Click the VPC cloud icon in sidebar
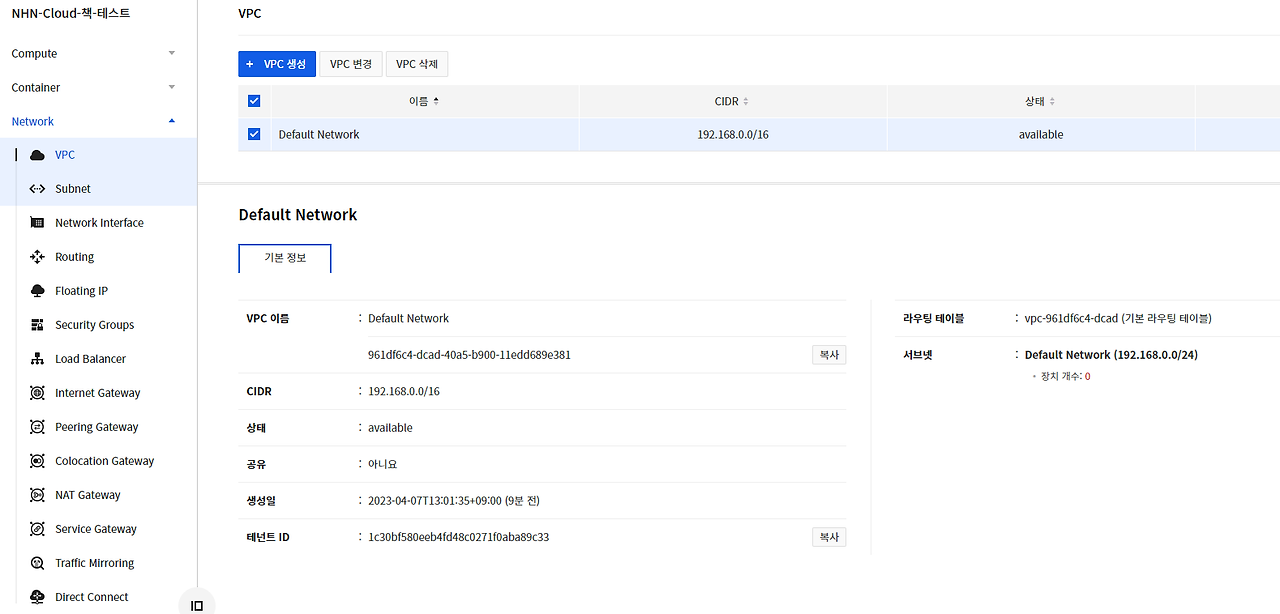This screenshot has height=614, width=1280. point(37,155)
